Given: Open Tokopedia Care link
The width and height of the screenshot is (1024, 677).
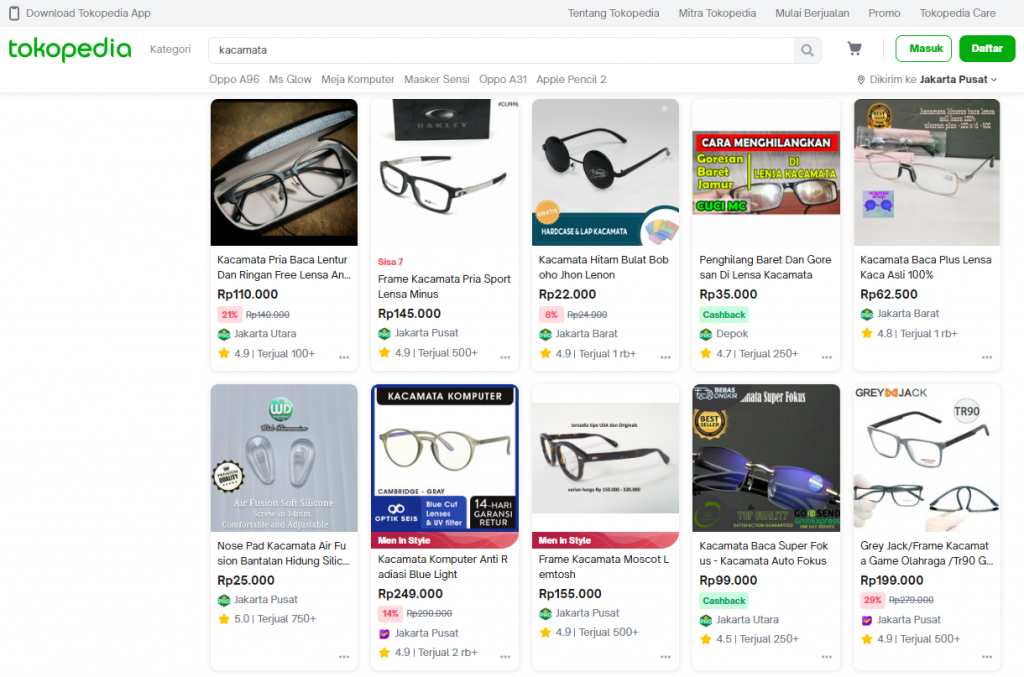Looking at the screenshot, I should pos(957,13).
